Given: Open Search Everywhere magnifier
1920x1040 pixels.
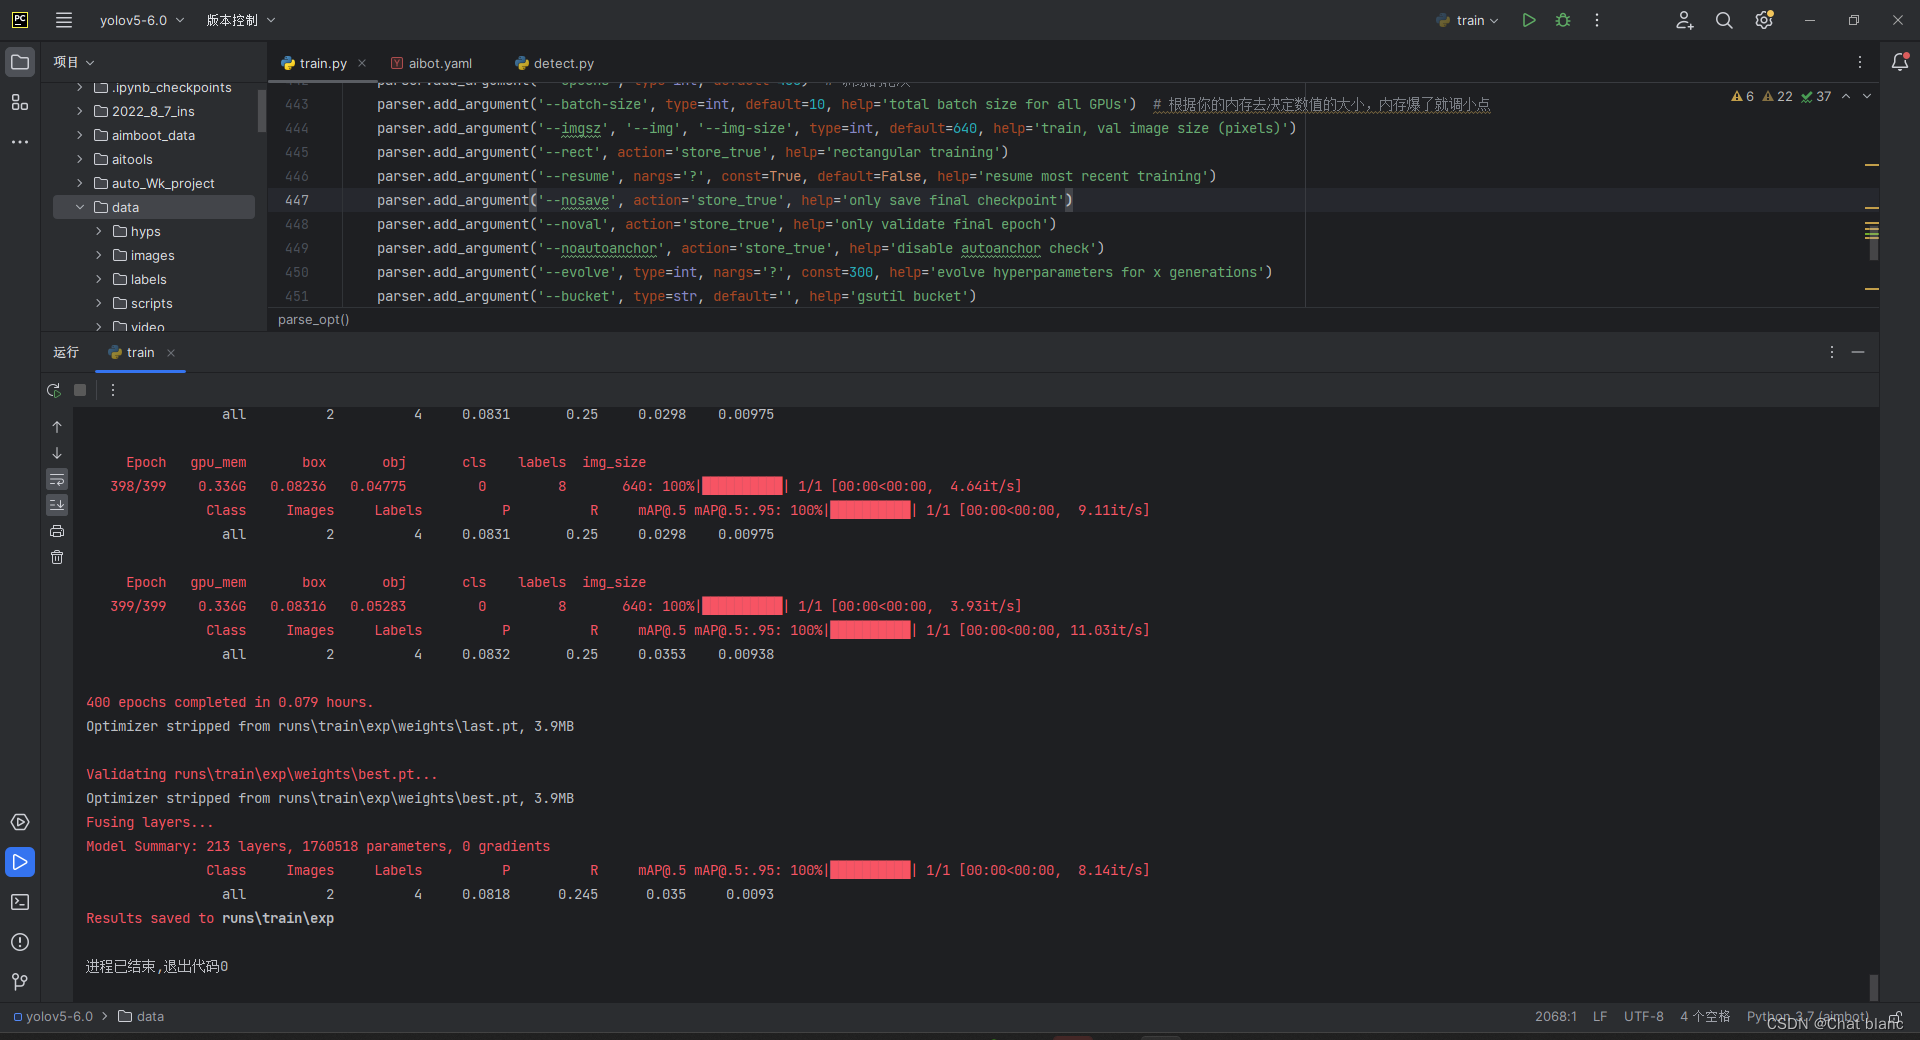Looking at the screenshot, I should coord(1724,20).
